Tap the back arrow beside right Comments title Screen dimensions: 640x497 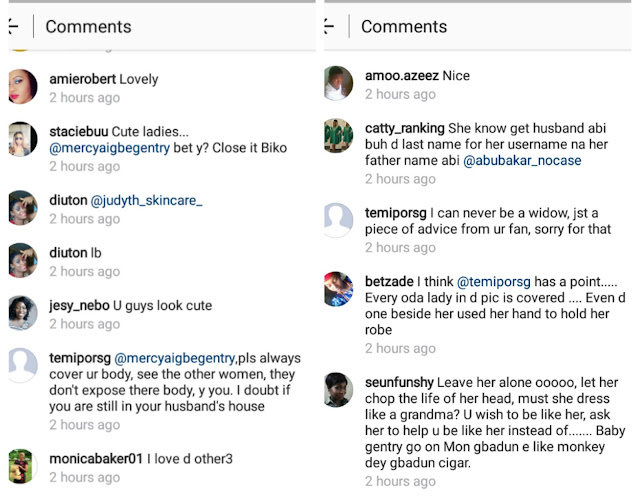(327, 26)
